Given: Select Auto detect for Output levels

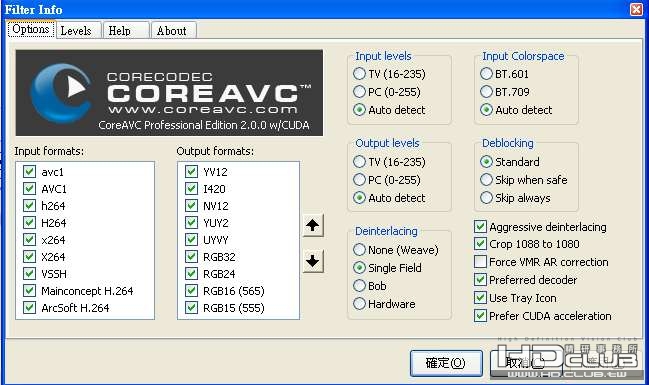Looking at the screenshot, I should click(359, 198).
